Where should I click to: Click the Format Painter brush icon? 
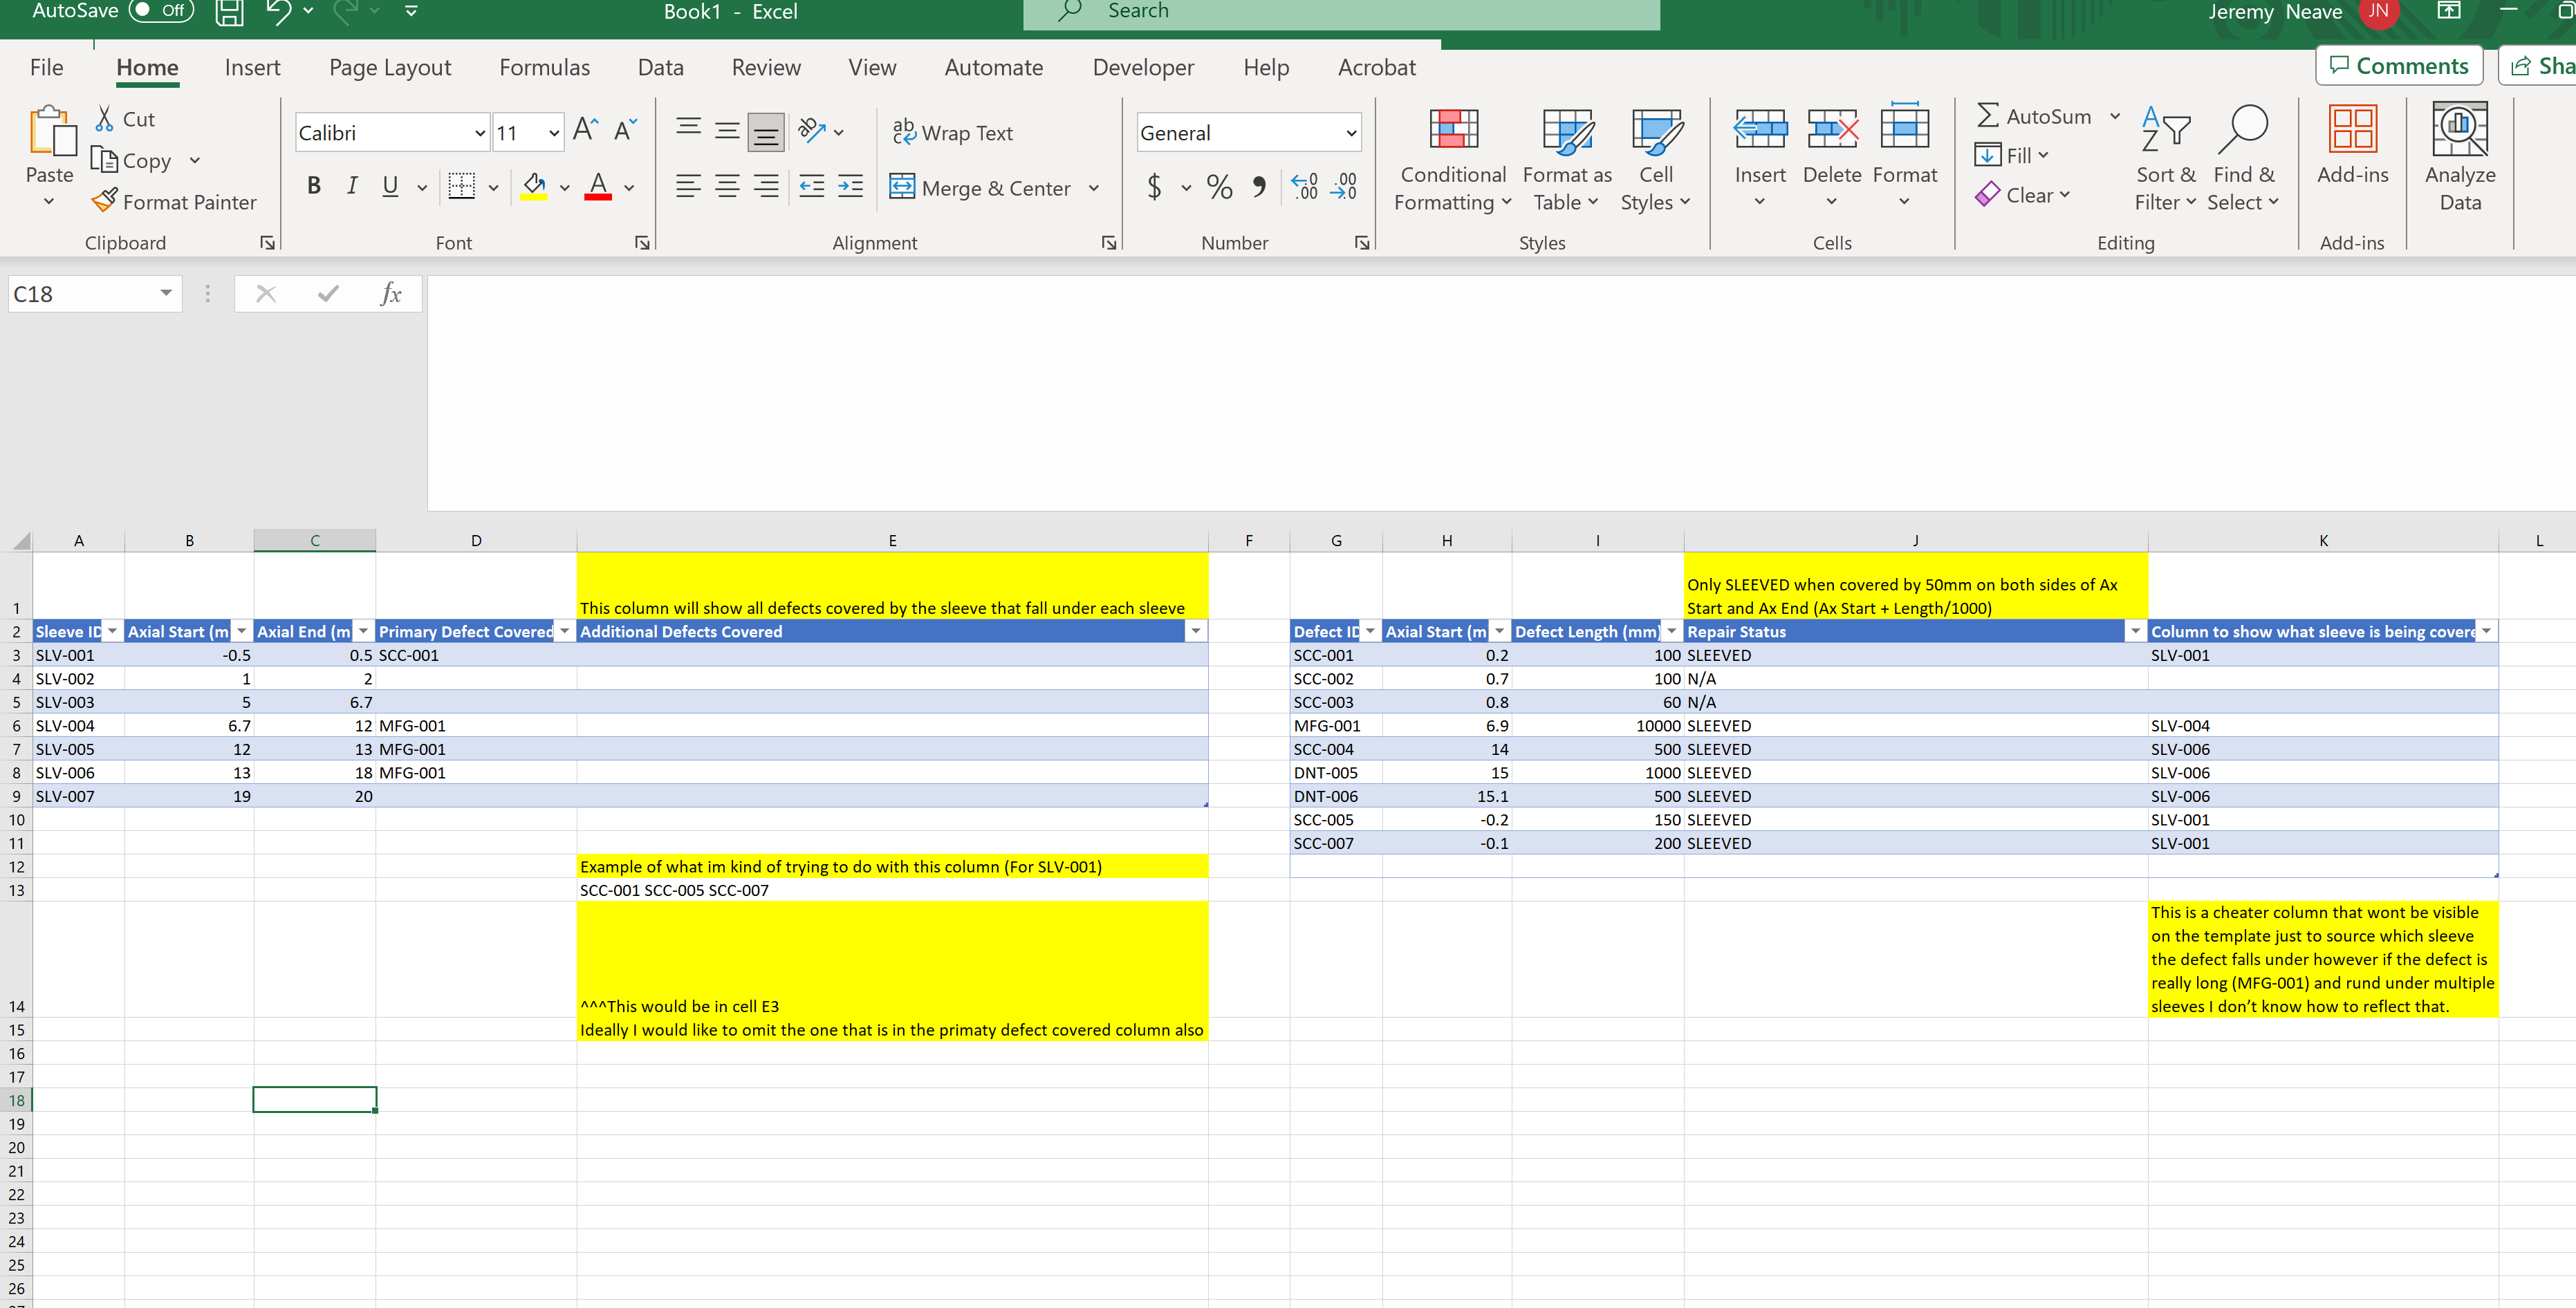click(104, 201)
